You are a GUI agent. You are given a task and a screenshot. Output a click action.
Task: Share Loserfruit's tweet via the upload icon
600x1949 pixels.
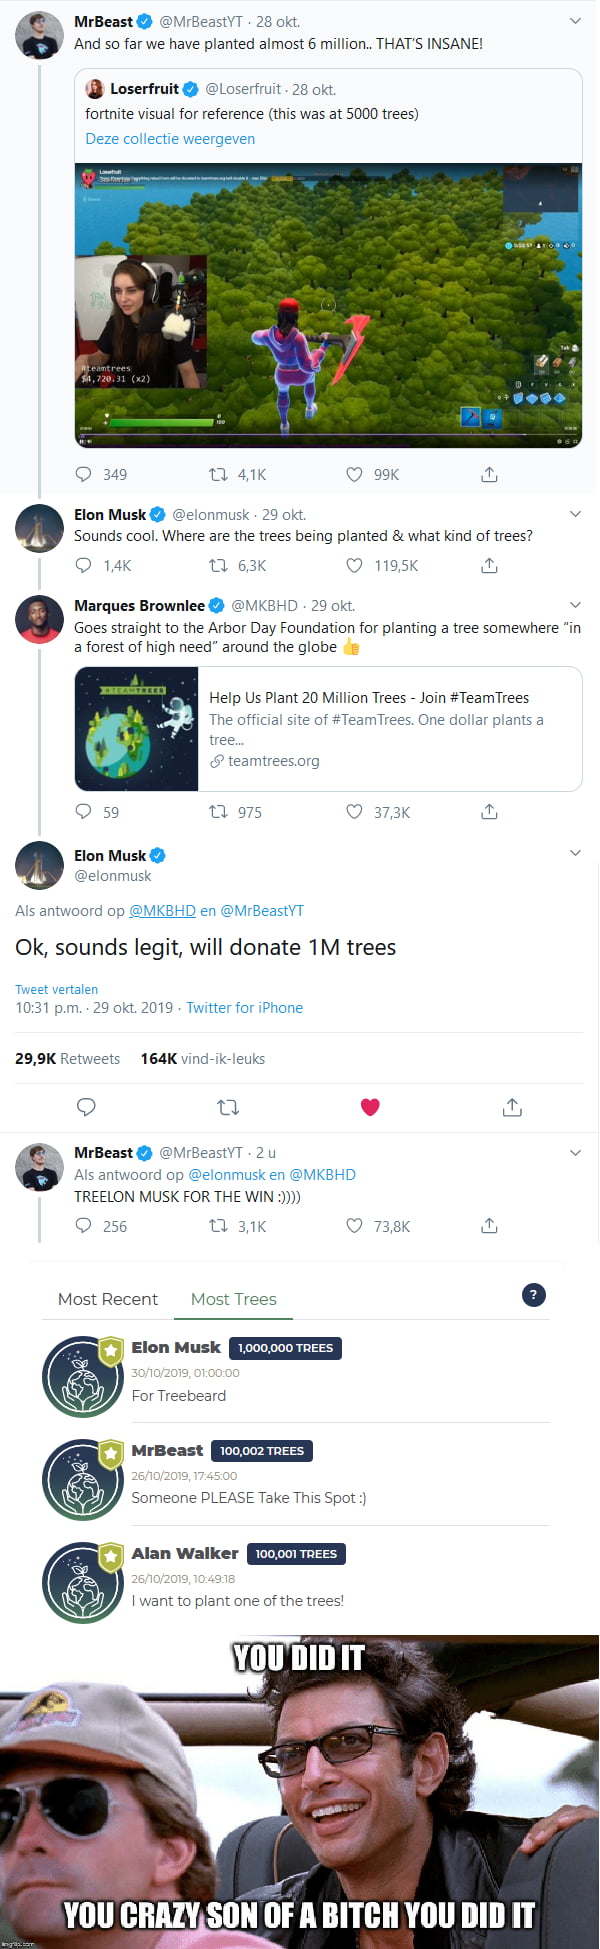[x=489, y=474]
